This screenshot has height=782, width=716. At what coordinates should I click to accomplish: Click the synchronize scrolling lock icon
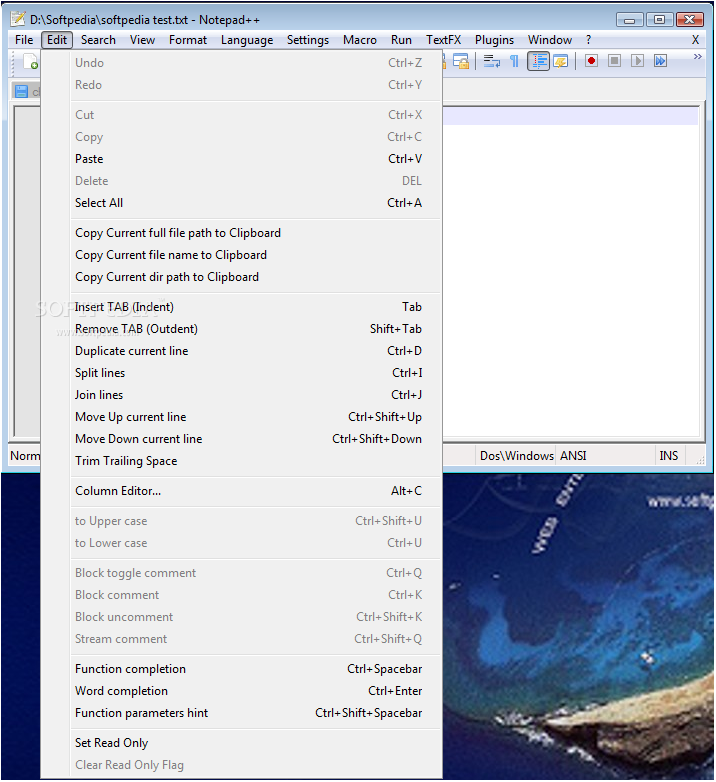coord(460,61)
